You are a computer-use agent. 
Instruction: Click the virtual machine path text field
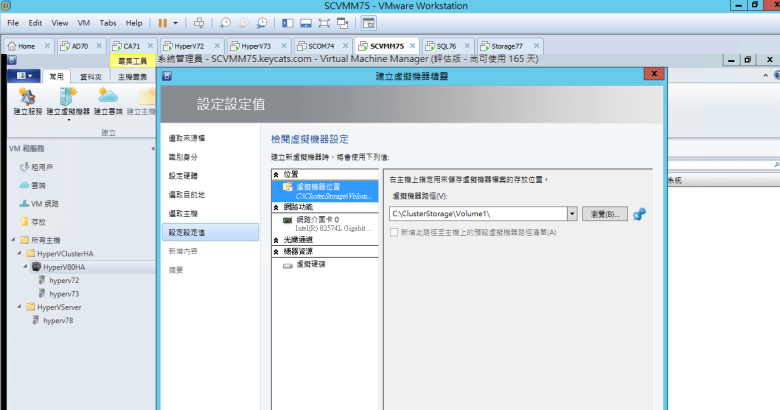click(x=477, y=214)
